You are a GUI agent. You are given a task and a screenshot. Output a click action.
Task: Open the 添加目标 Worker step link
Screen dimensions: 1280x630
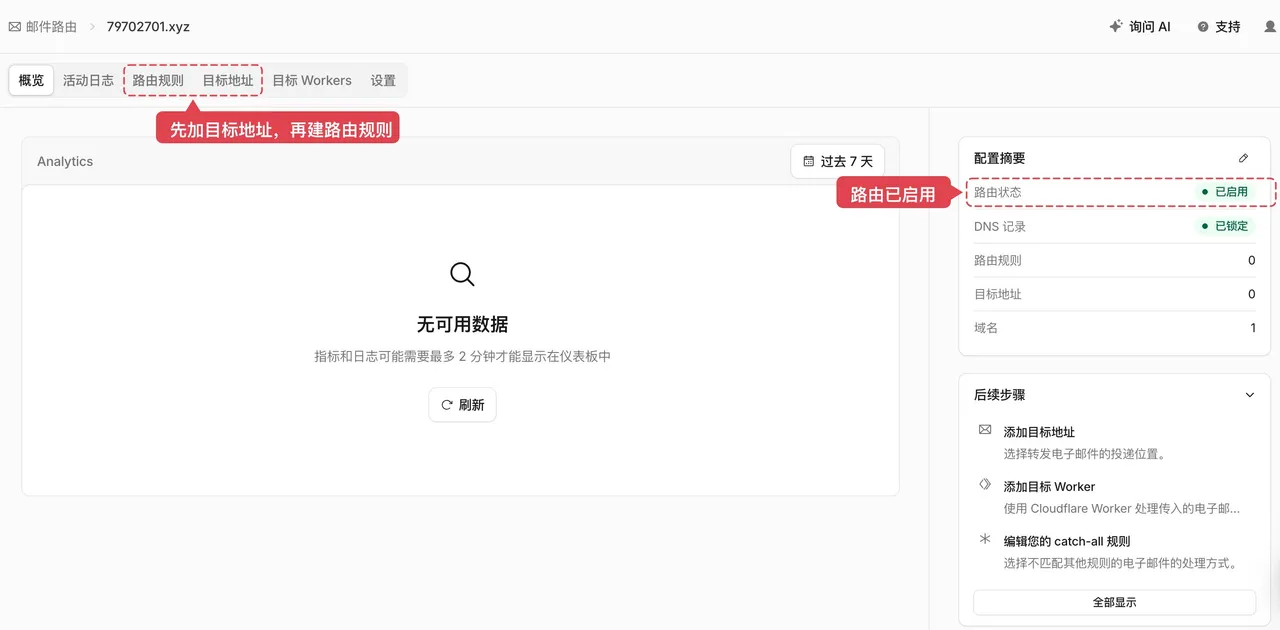click(x=1049, y=486)
